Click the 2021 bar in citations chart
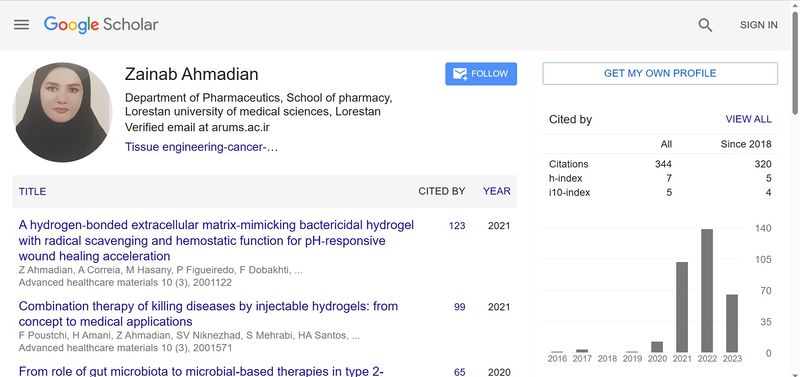The image size is (800, 377). tap(682, 307)
